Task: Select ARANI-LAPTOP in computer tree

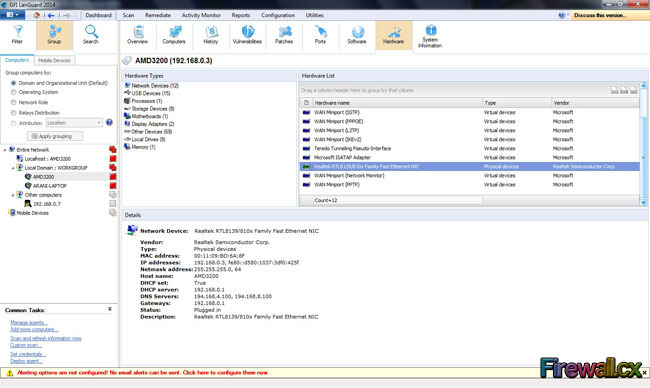Action: click(49, 186)
